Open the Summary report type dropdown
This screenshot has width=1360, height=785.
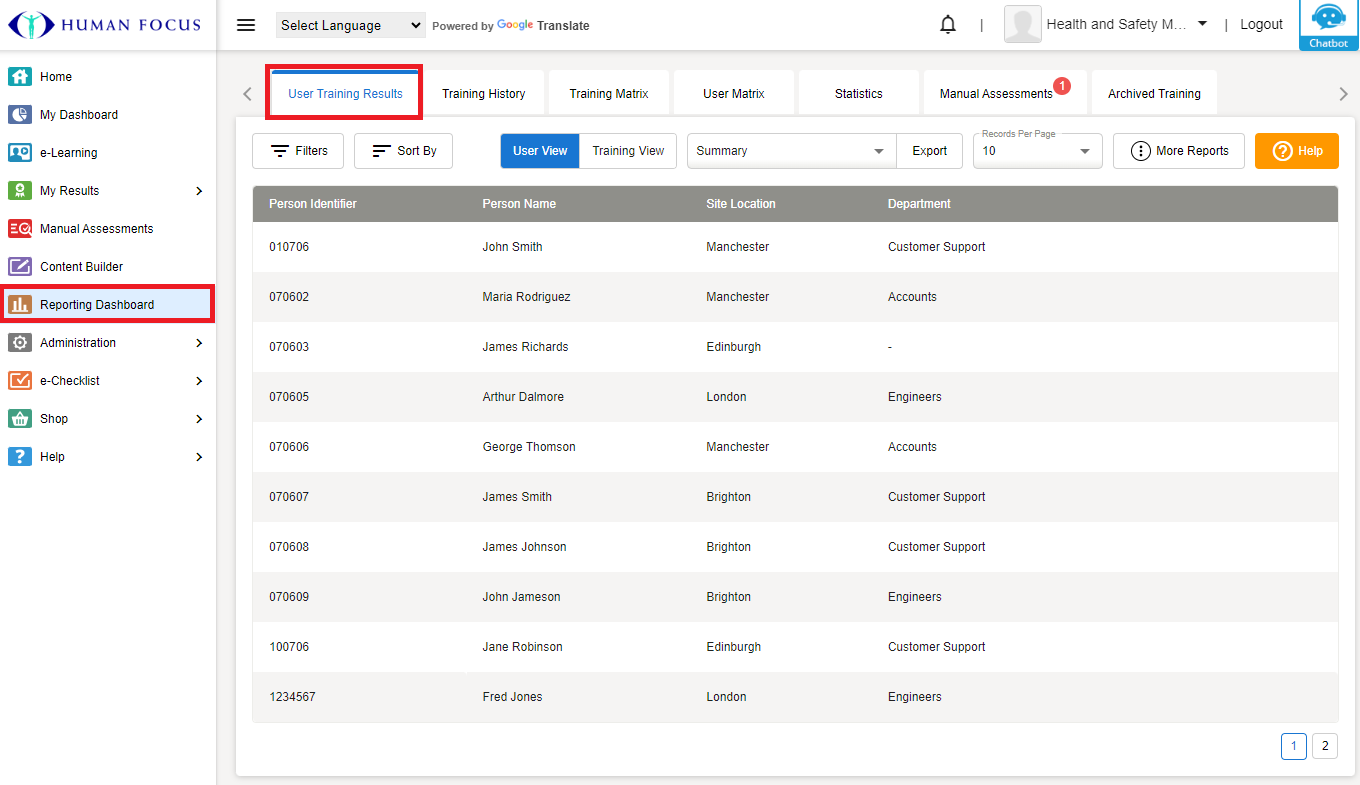[790, 151]
